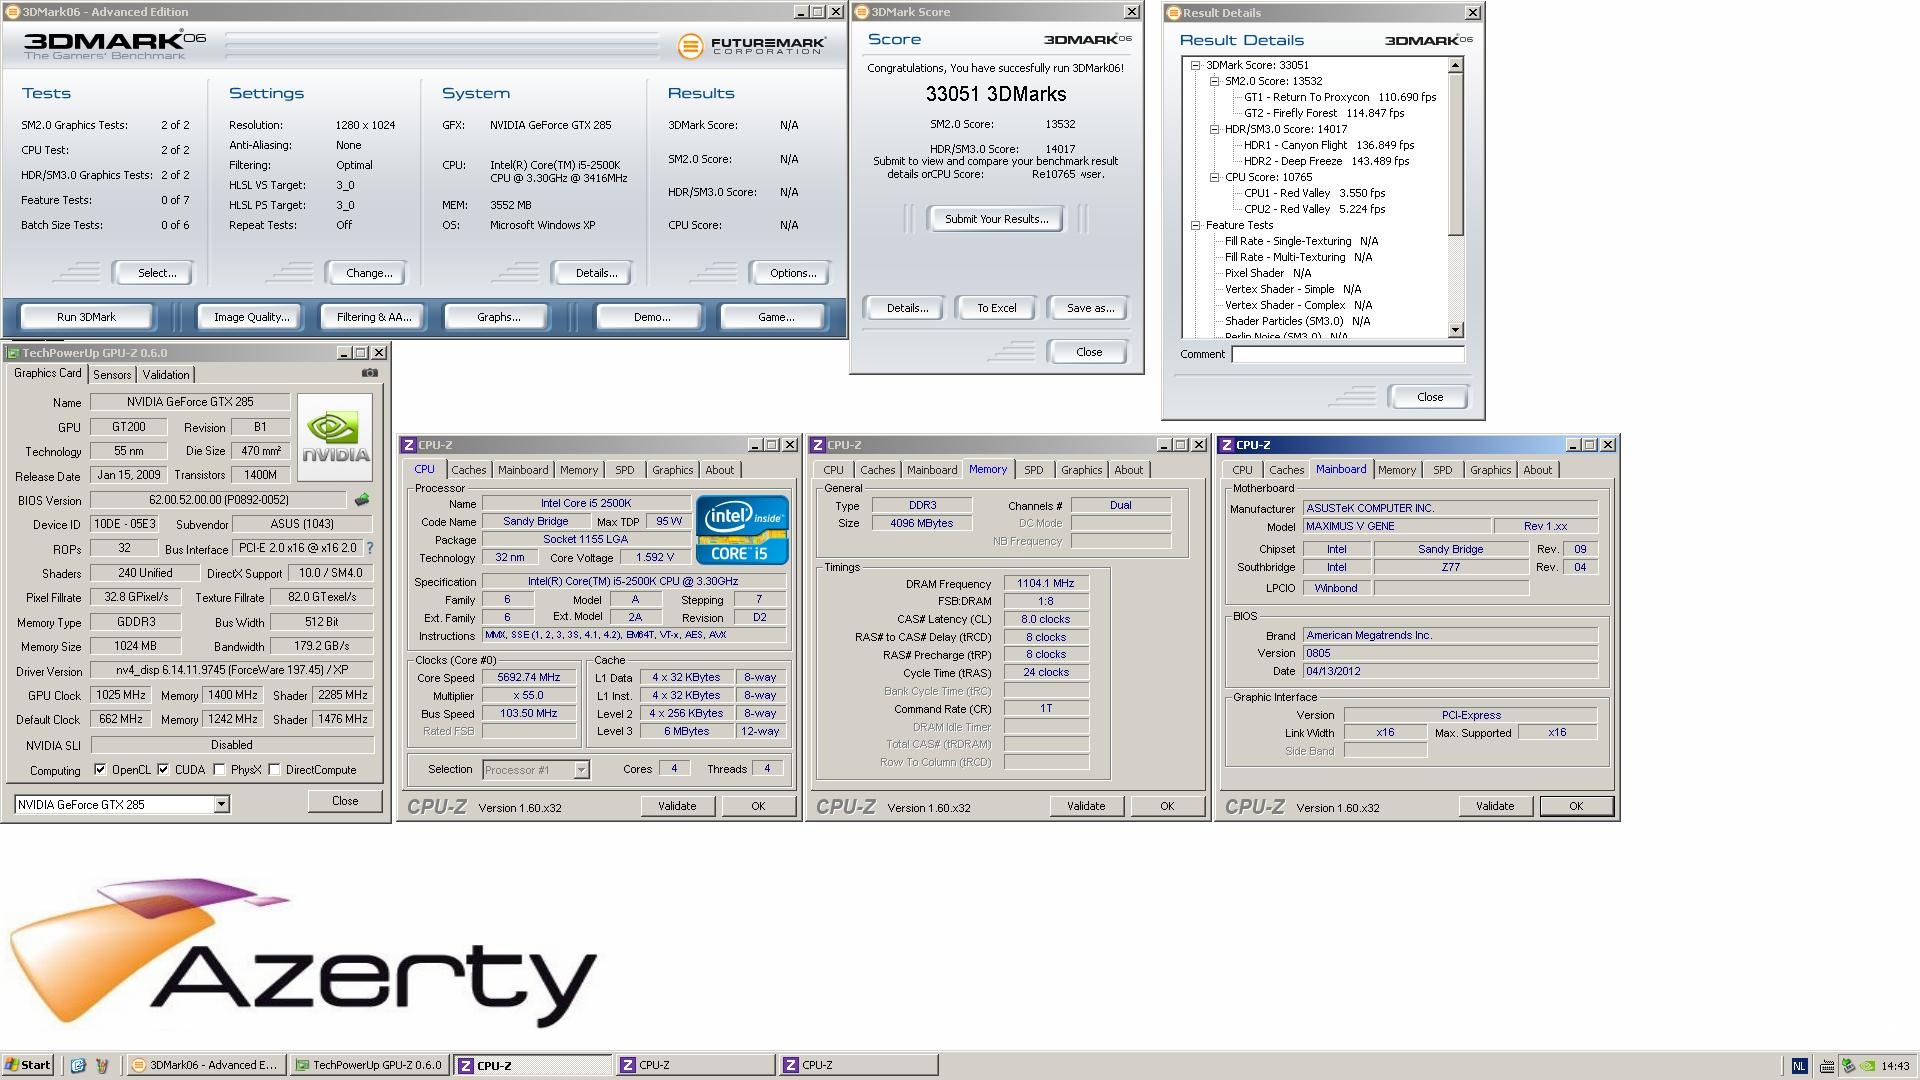Click the GPU-Z screenshot camera icon
Image resolution: width=1920 pixels, height=1080 pixels.
click(369, 373)
